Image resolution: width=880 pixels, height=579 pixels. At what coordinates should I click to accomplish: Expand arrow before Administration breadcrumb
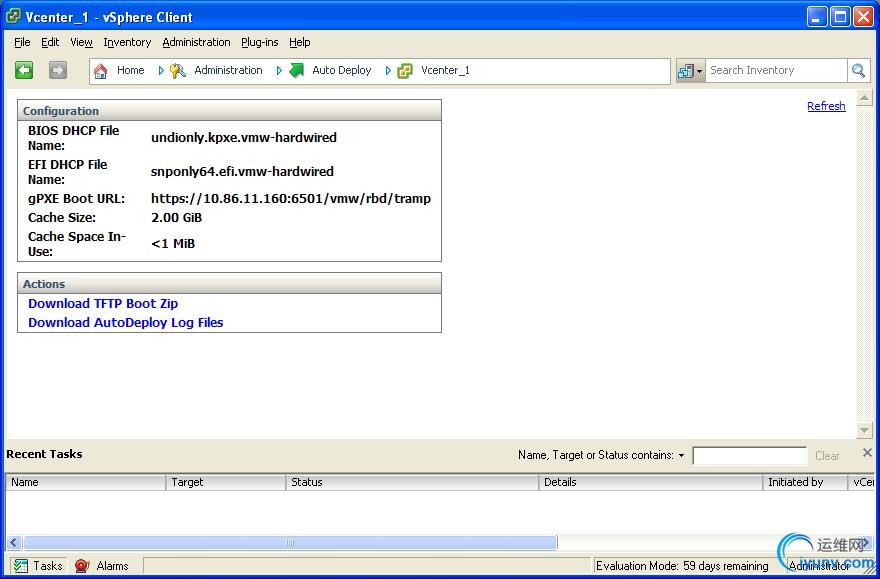[x=161, y=71]
